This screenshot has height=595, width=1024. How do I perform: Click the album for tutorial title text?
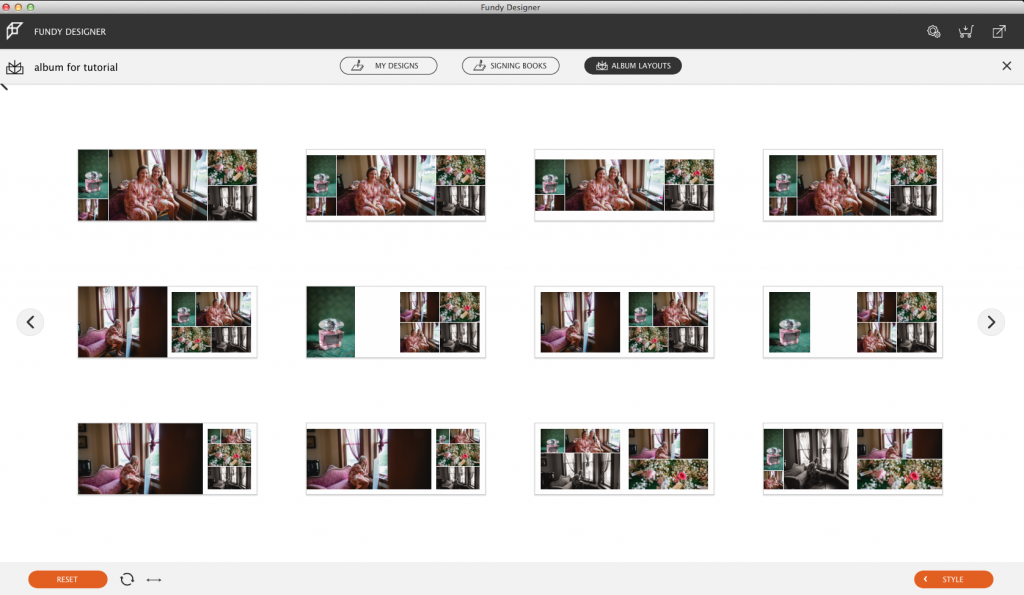point(76,67)
